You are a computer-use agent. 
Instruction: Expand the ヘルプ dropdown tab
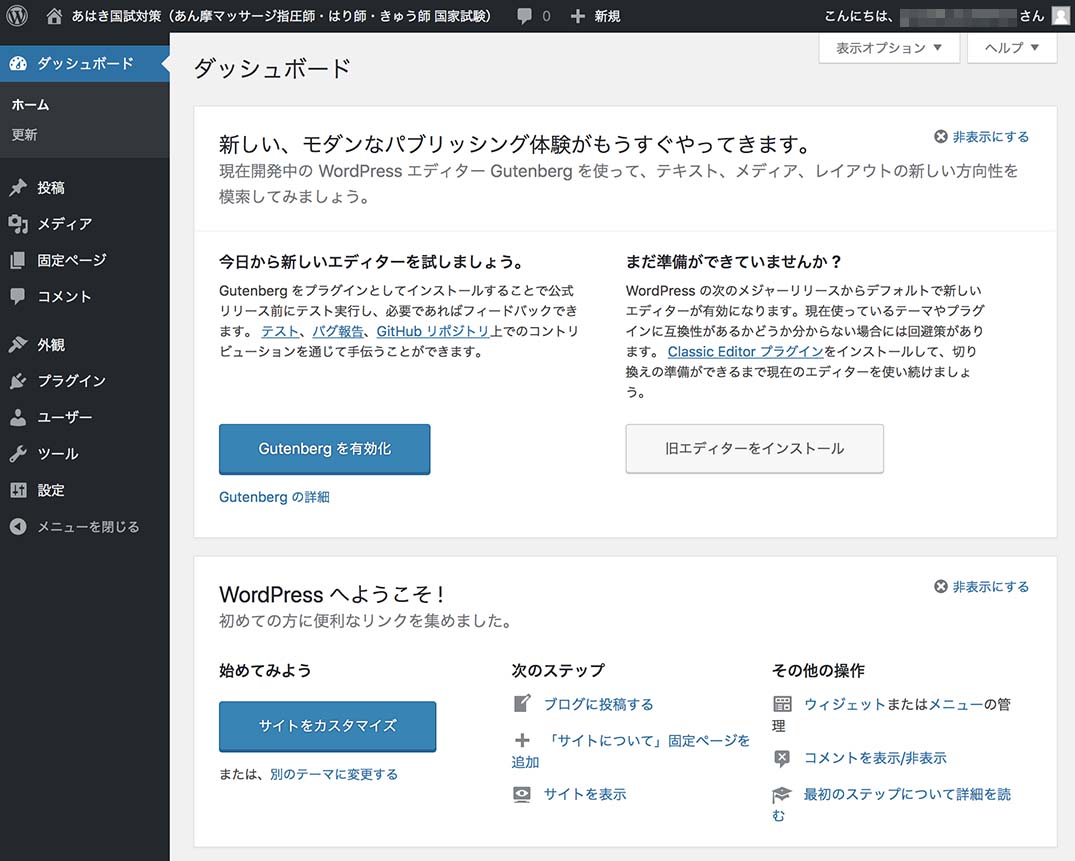(1011, 48)
